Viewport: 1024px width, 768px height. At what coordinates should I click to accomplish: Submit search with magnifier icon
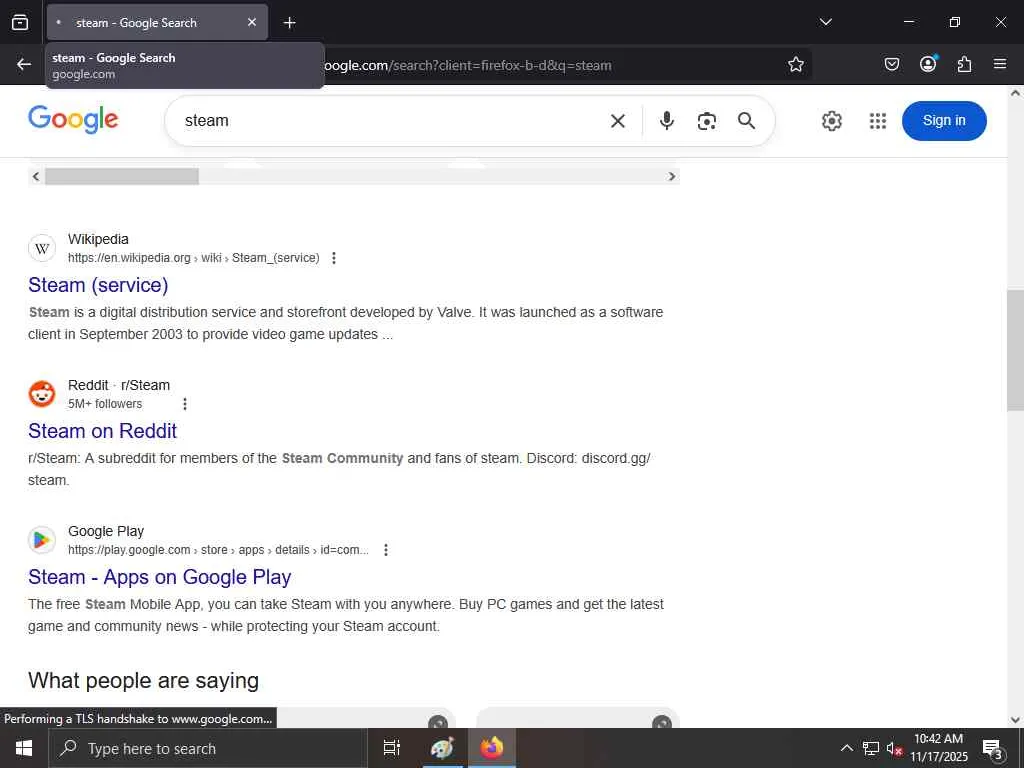coord(746,121)
